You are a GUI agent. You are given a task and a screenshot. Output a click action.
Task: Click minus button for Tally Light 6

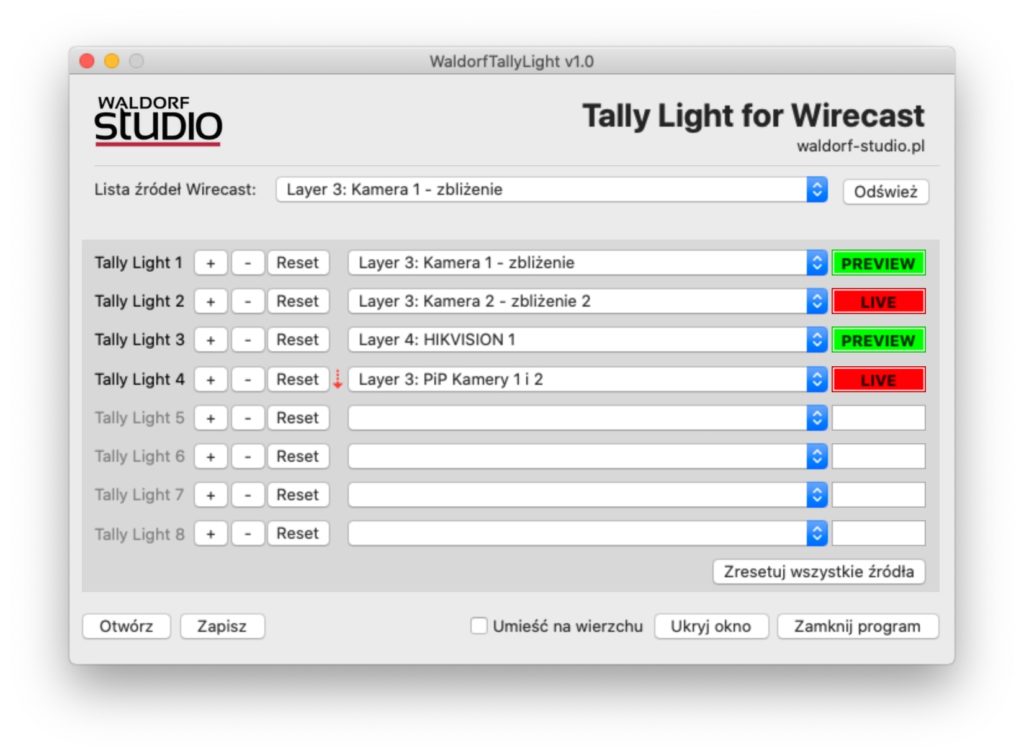click(248, 456)
